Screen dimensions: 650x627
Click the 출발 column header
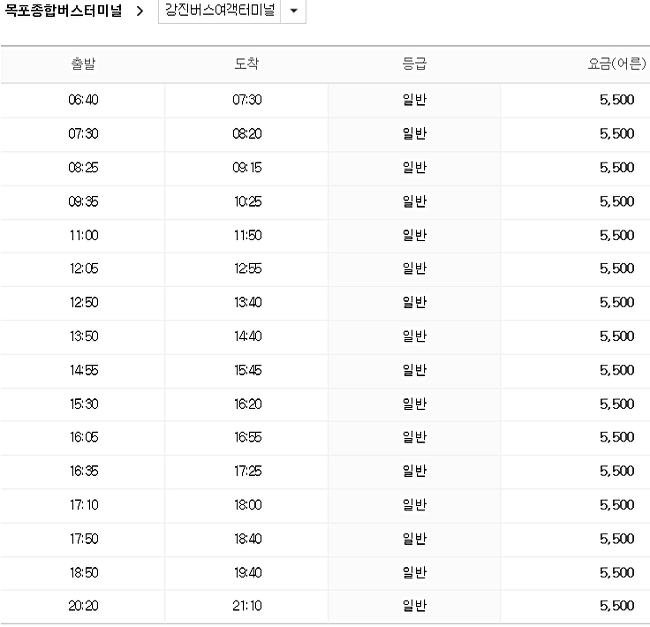point(83,64)
